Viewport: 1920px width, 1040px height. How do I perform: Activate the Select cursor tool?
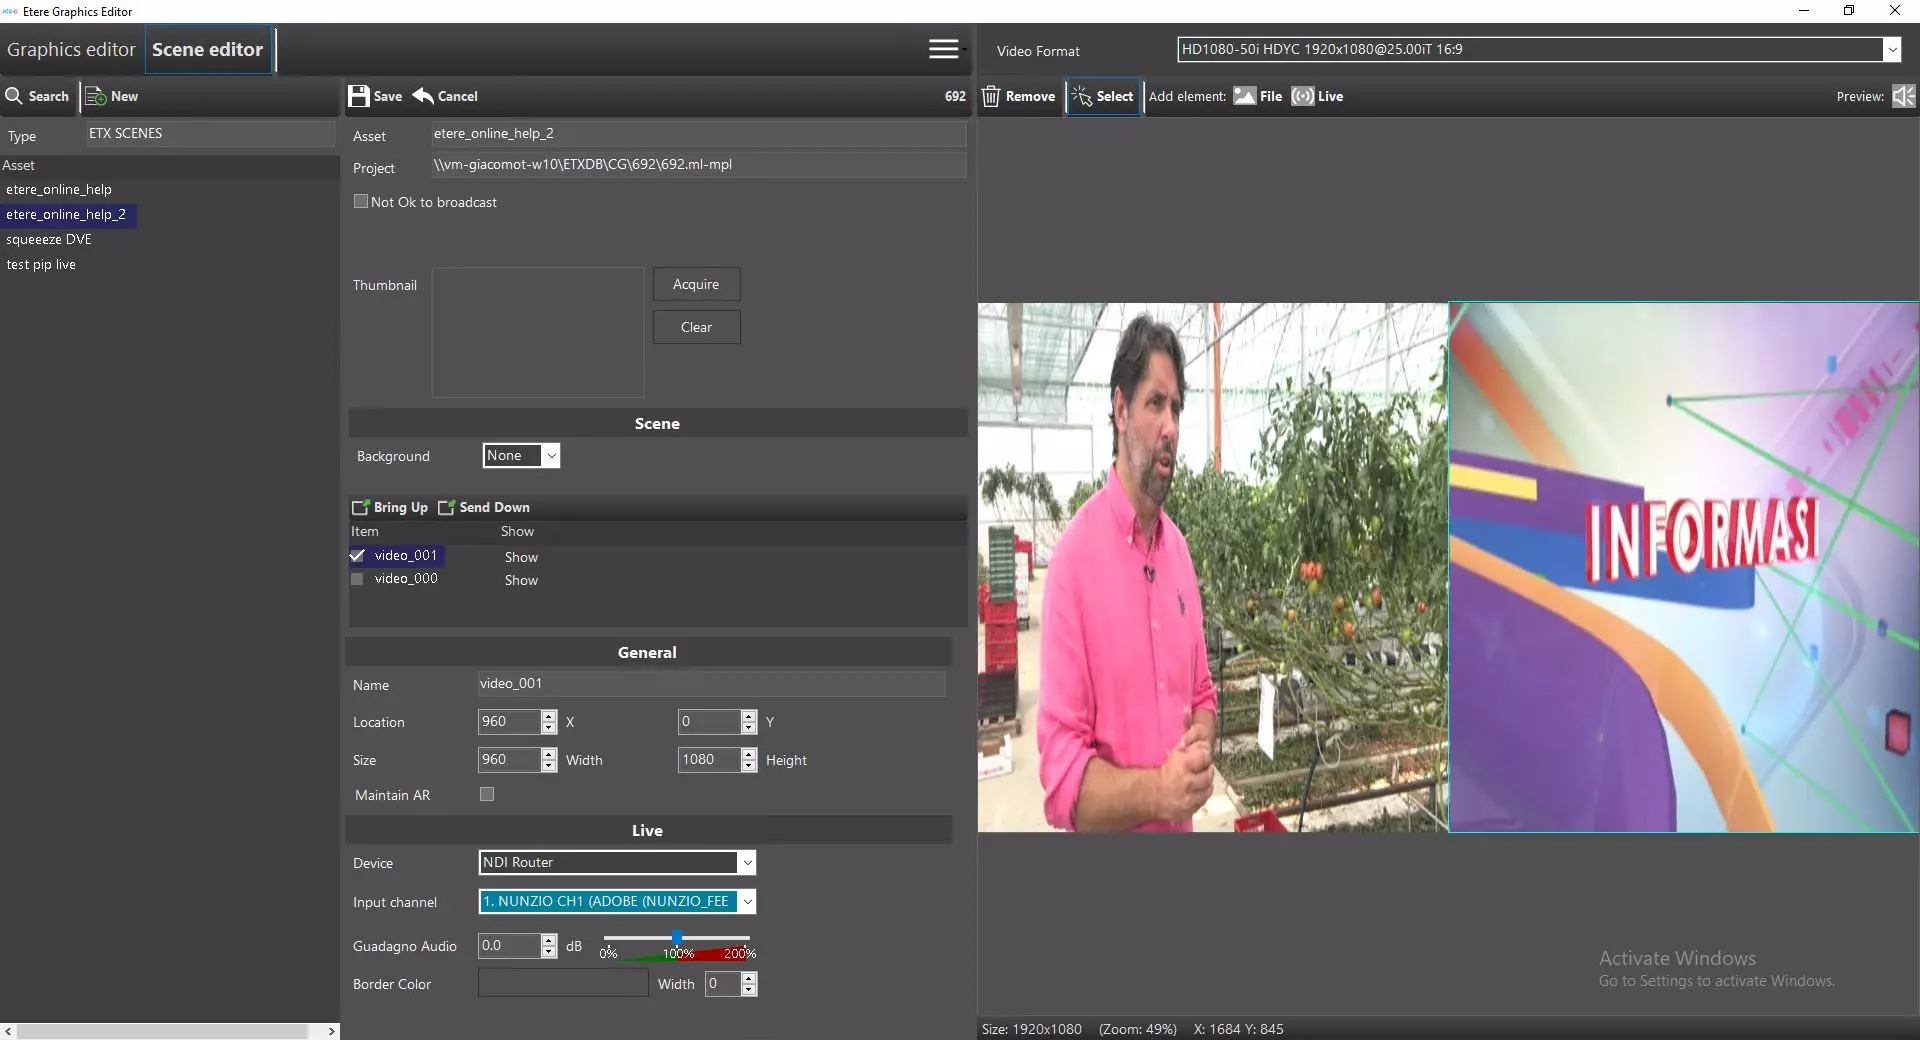(x=1082, y=96)
